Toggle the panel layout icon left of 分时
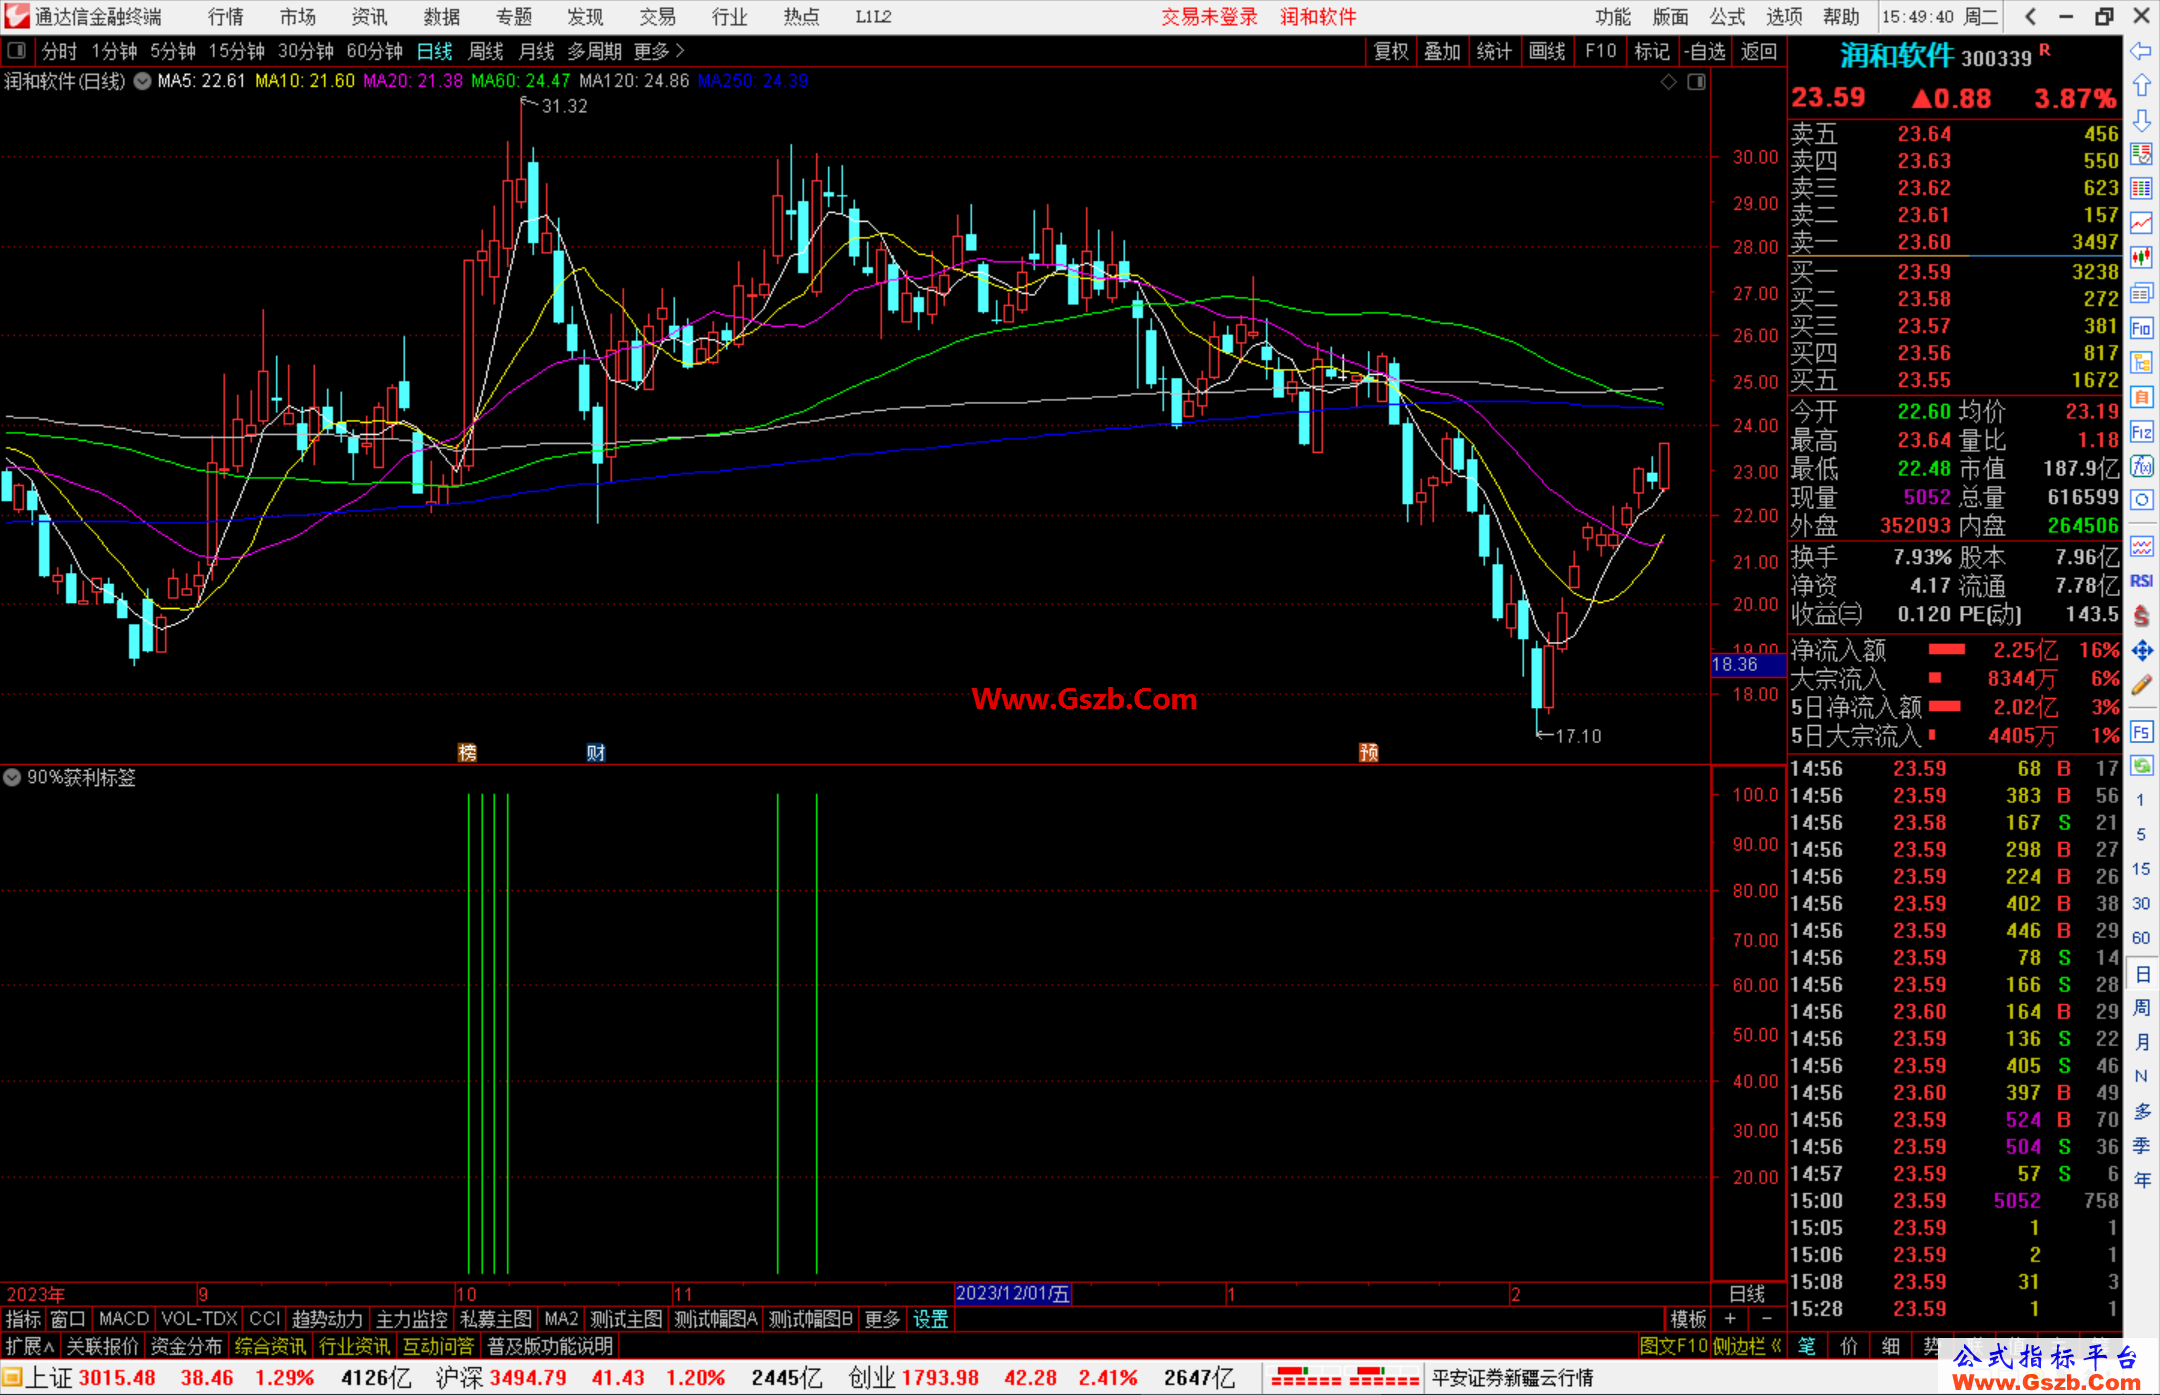Image resolution: width=2160 pixels, height=1395 pixels. 17,50
